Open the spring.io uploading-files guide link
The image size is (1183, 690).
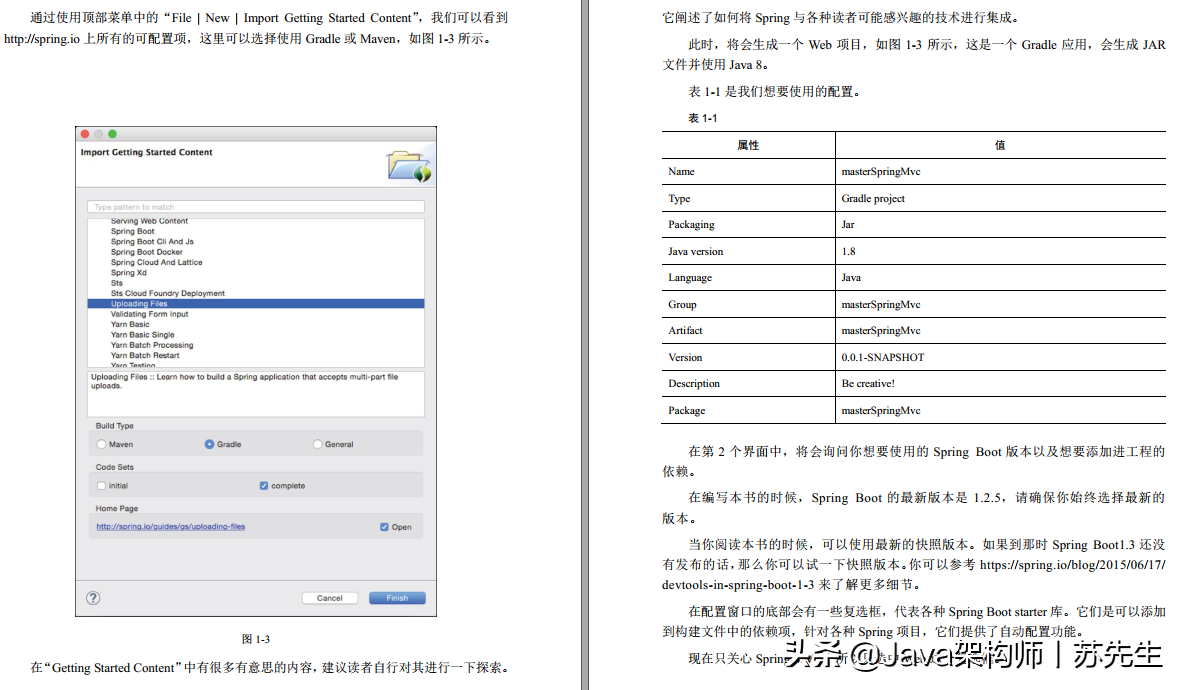tap(171, 526)
